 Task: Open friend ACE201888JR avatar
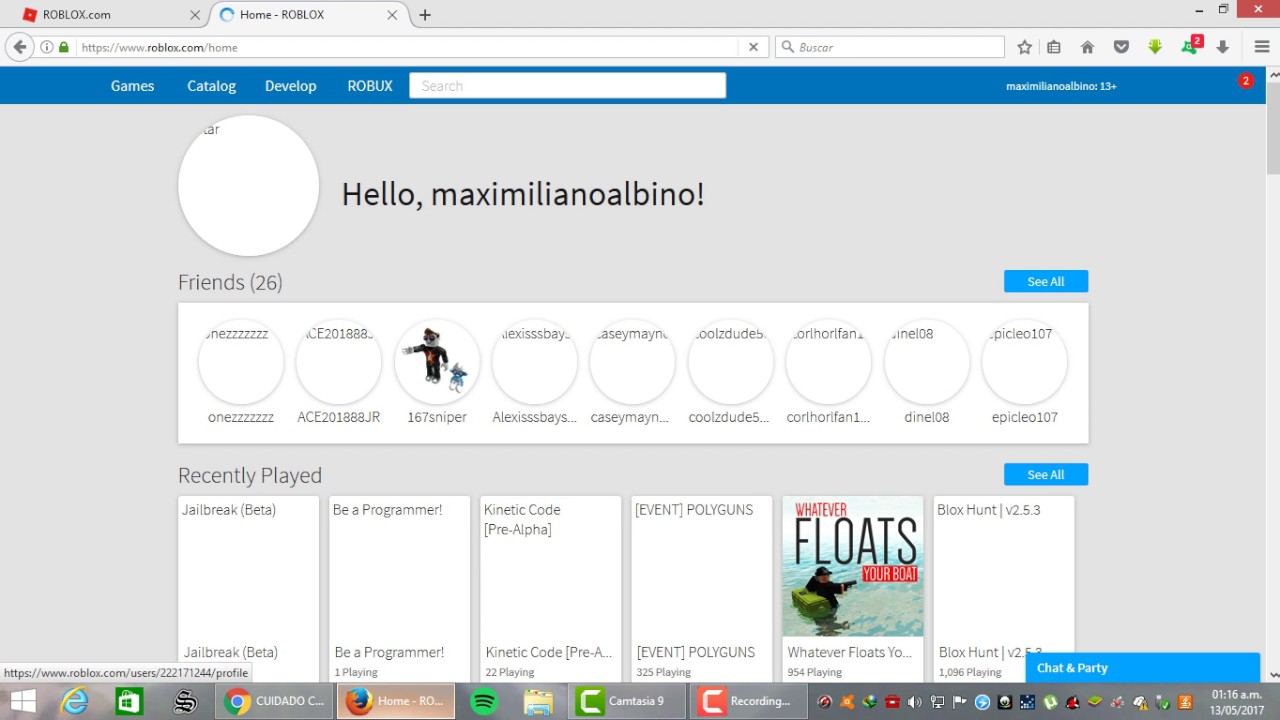point(339,362)
